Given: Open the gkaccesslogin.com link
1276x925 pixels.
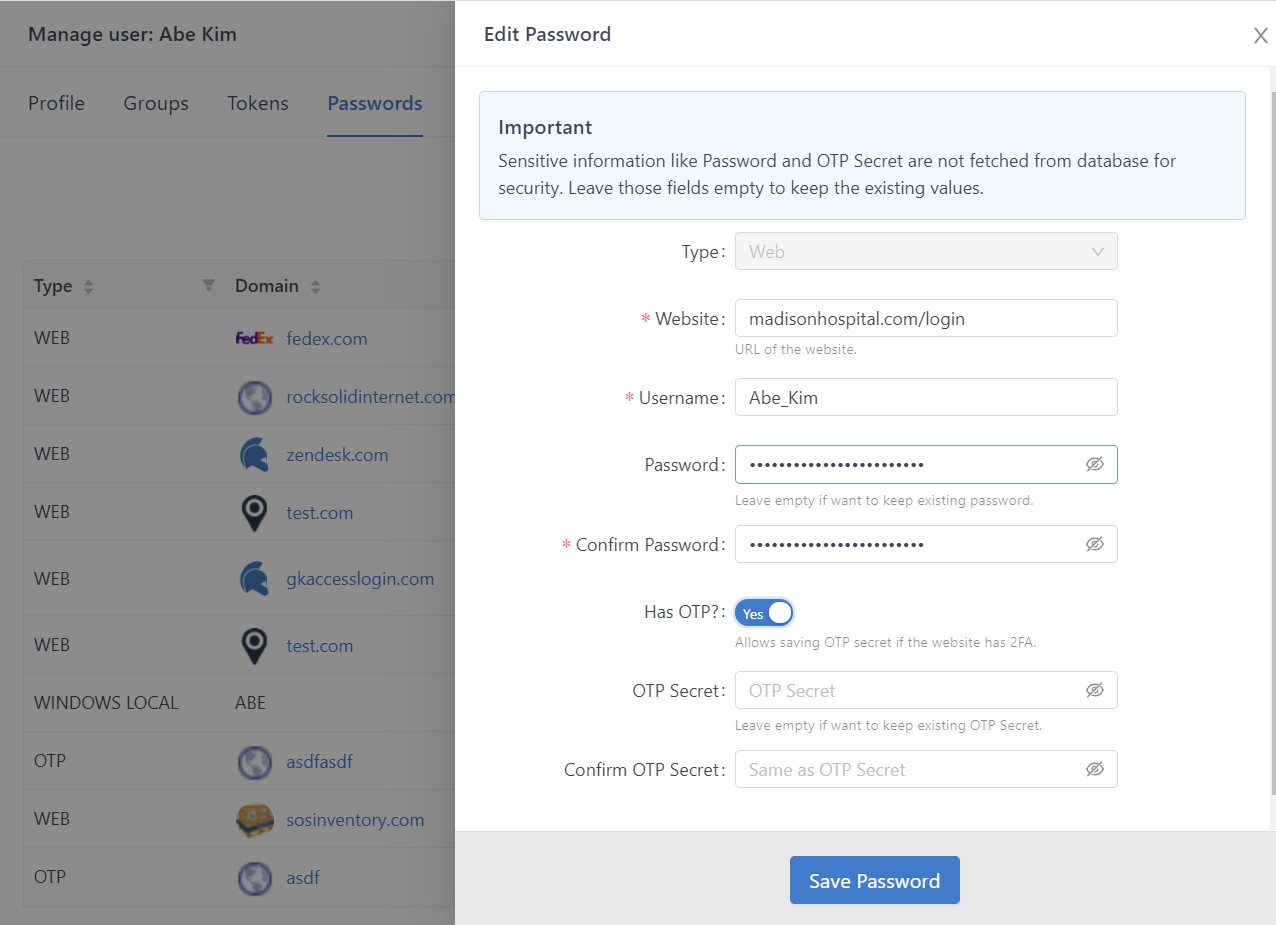Looking at the screenshot, I should tap(360, 579).
